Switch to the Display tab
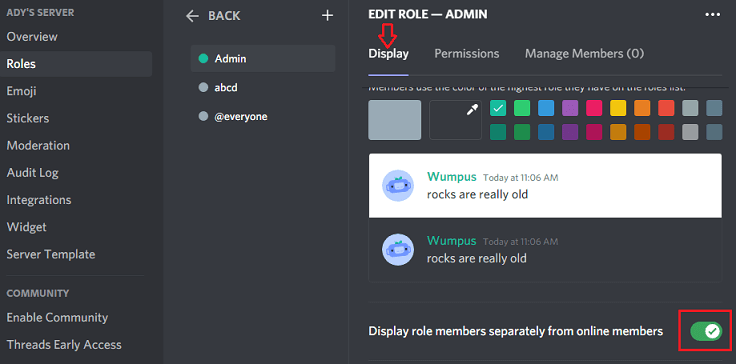736x364 pixels. click(388, 54)
